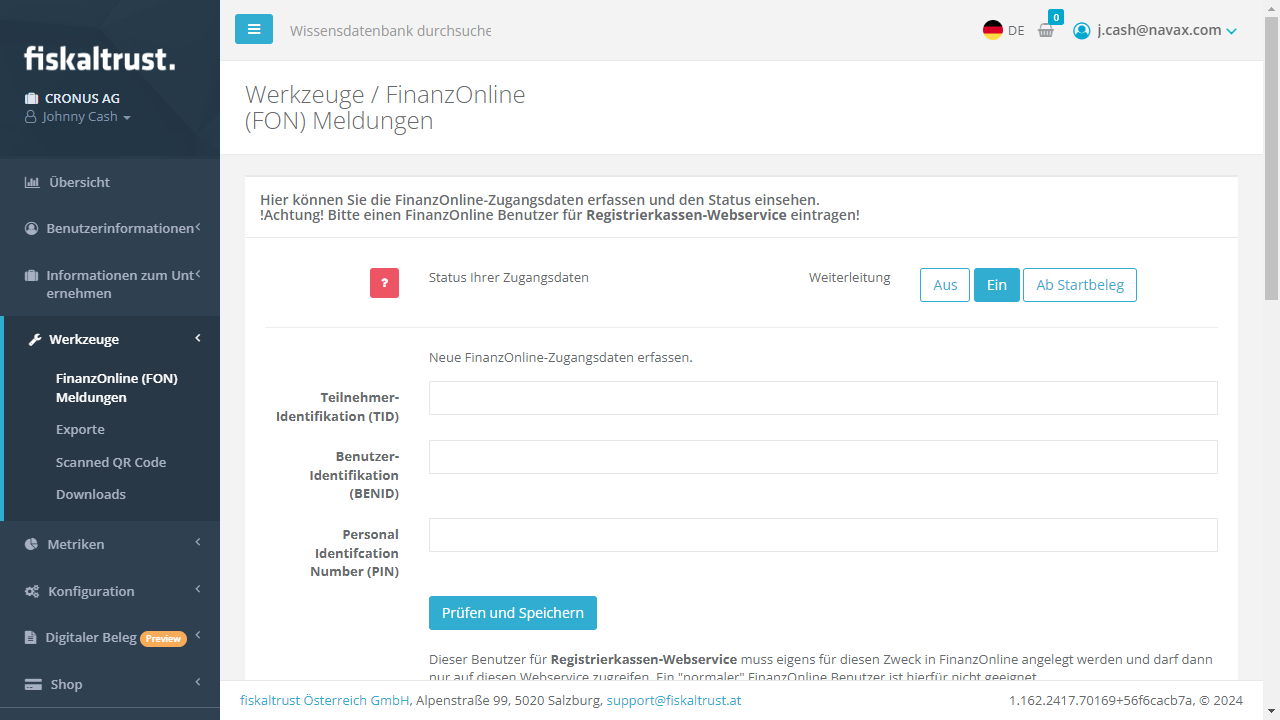The image size is (1280, 720).
Task: Open the j.cash@navax.com account dropdown
Action: point(1155,30)
